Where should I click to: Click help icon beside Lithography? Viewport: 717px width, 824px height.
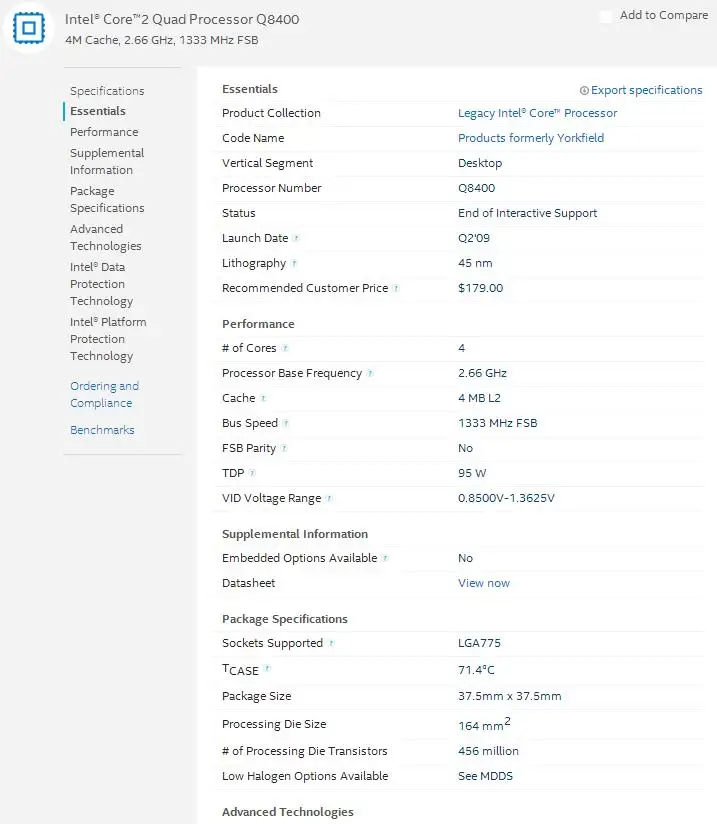click(294, 263)
